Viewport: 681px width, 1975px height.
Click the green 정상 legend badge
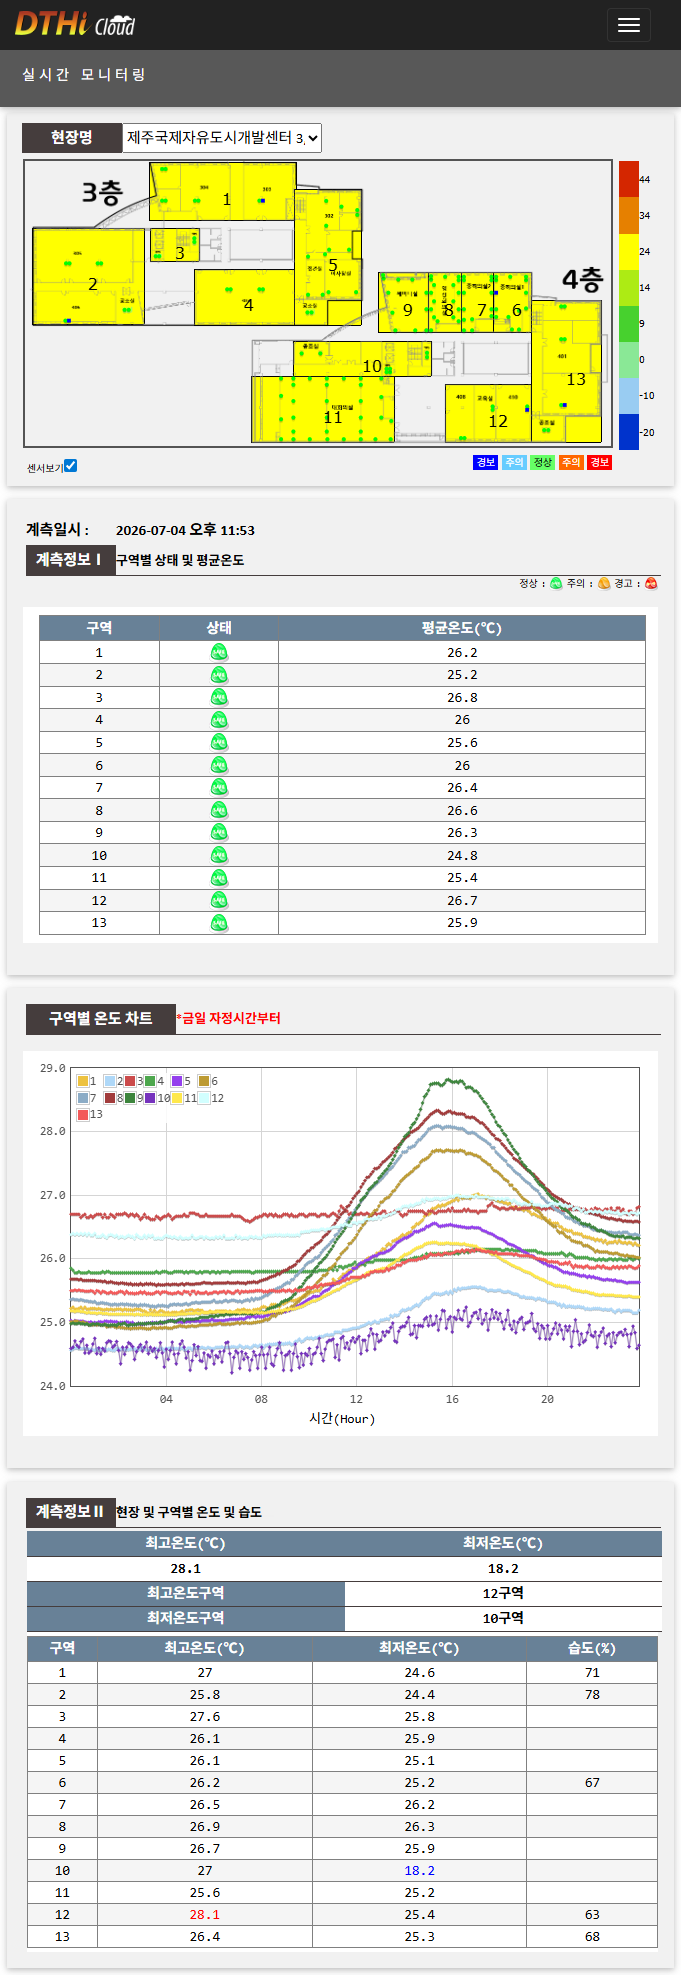click(x=542, y=462)
